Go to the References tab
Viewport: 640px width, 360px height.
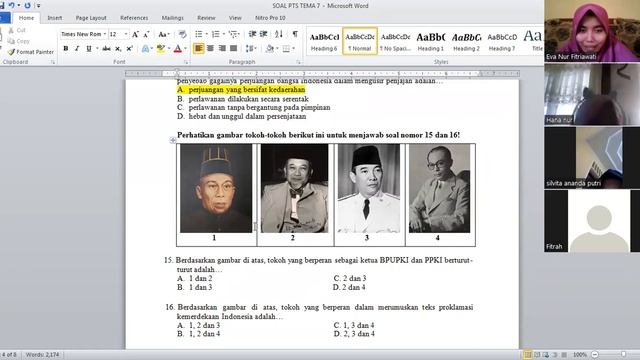click(134, 18)
